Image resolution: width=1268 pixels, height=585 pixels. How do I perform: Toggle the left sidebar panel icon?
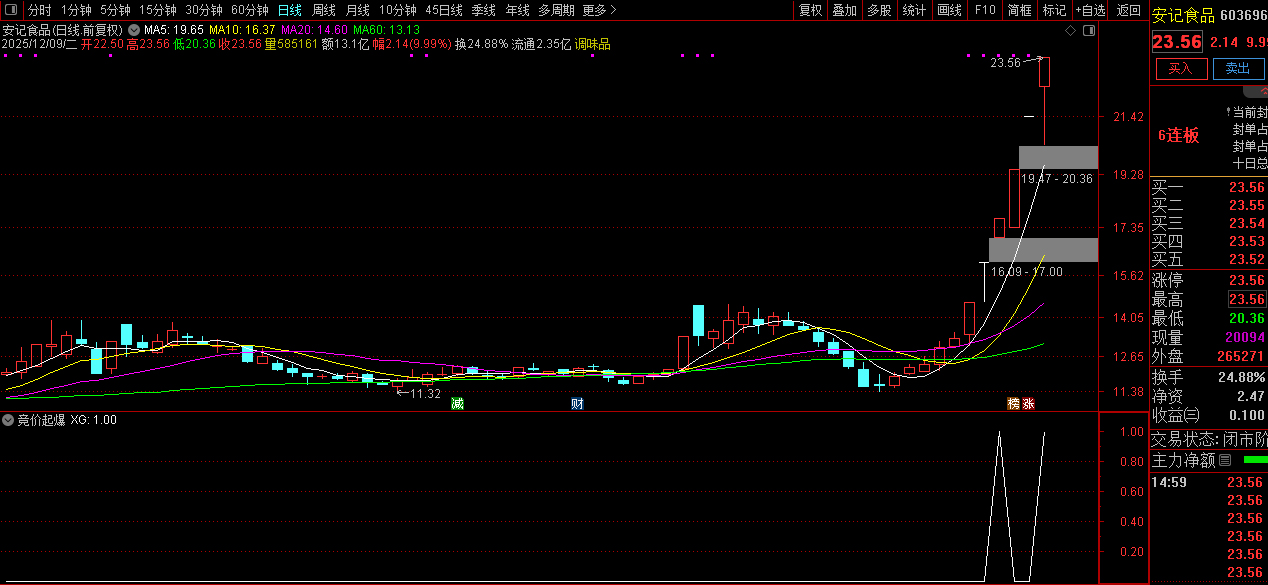pos(13,10)
